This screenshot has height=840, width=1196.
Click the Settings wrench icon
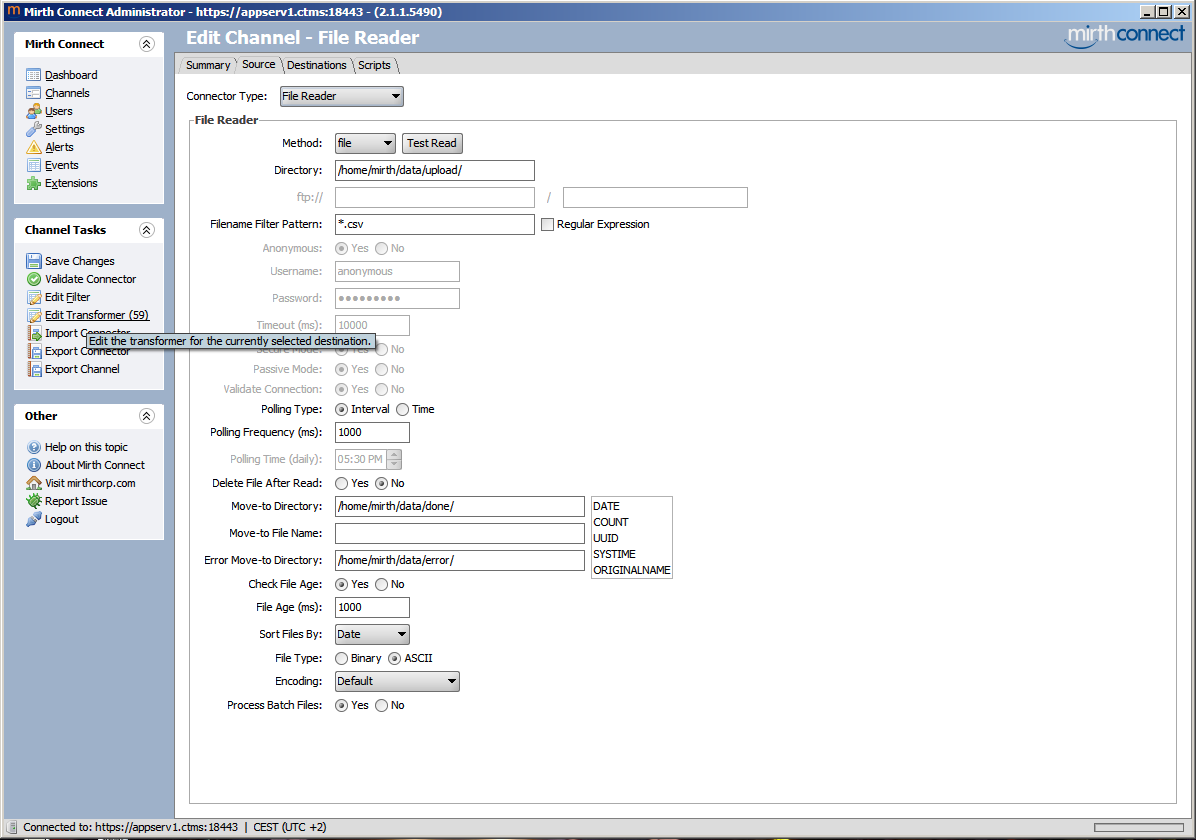[x=34, y=129]
